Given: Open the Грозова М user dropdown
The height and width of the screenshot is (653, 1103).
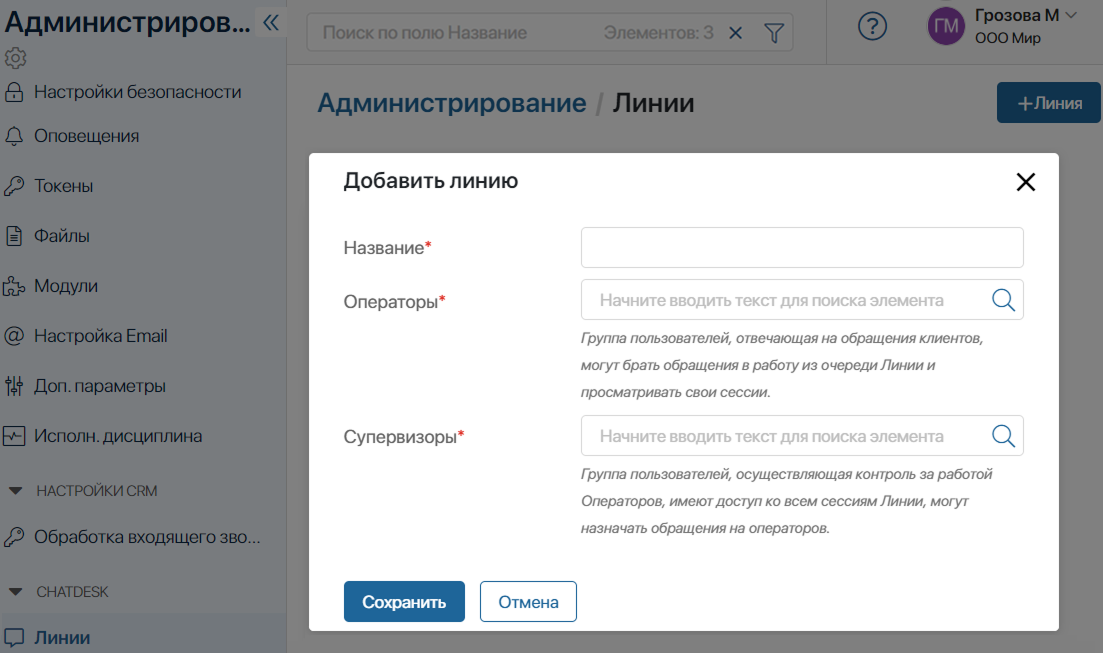Looking at the screenshot, I should [1071, 15].
